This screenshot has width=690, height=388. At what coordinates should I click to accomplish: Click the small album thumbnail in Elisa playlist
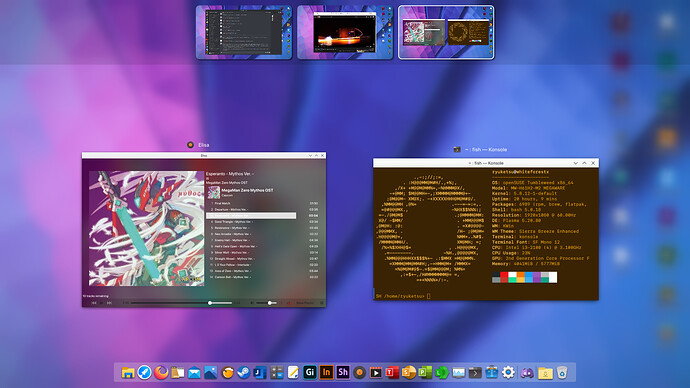(x=214, y=192)
